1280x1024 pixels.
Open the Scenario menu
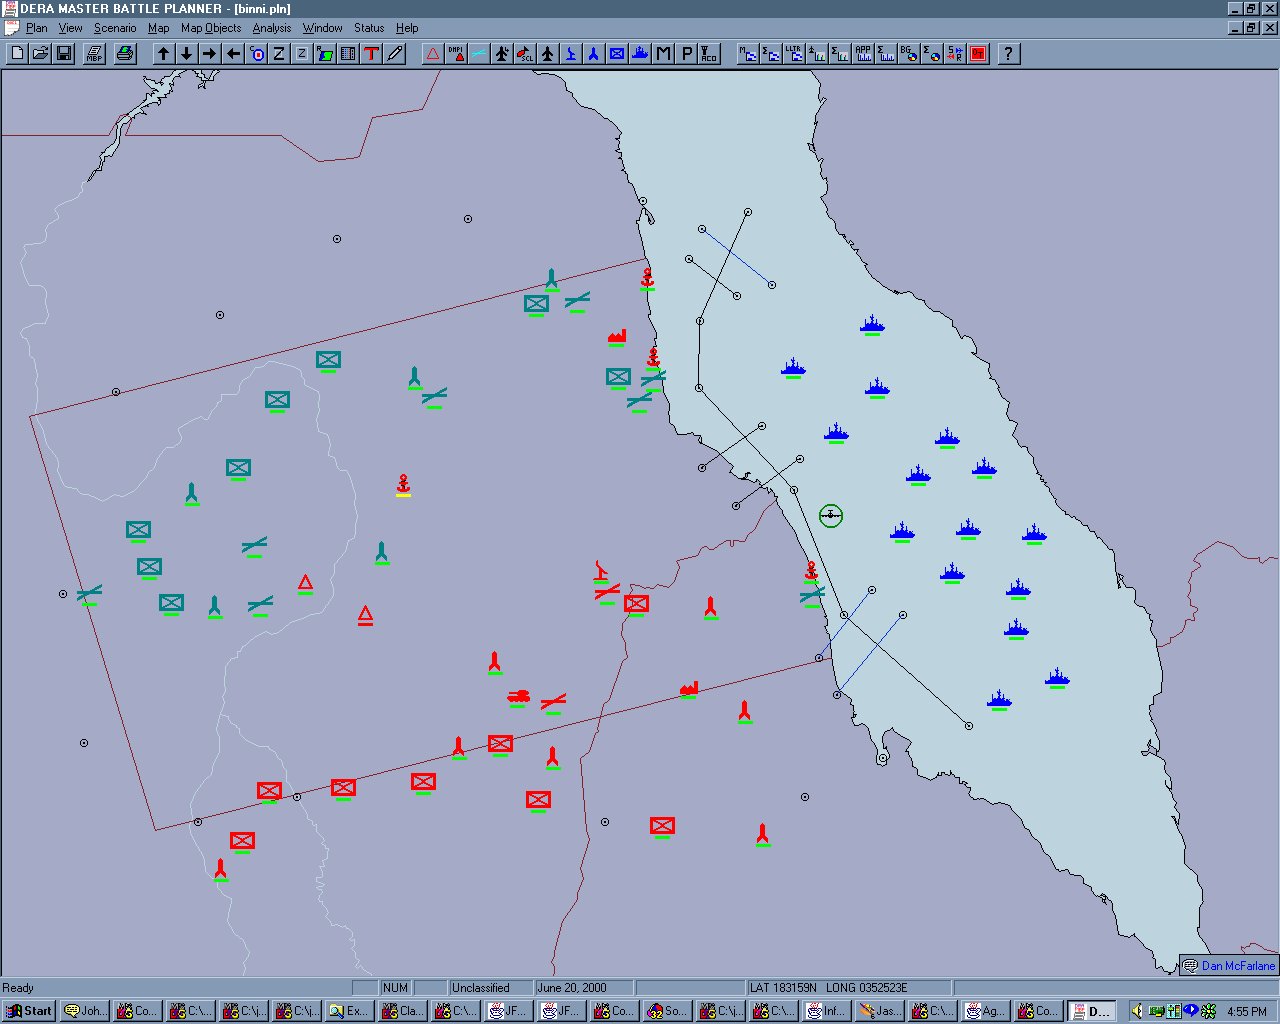pos(115,28)
